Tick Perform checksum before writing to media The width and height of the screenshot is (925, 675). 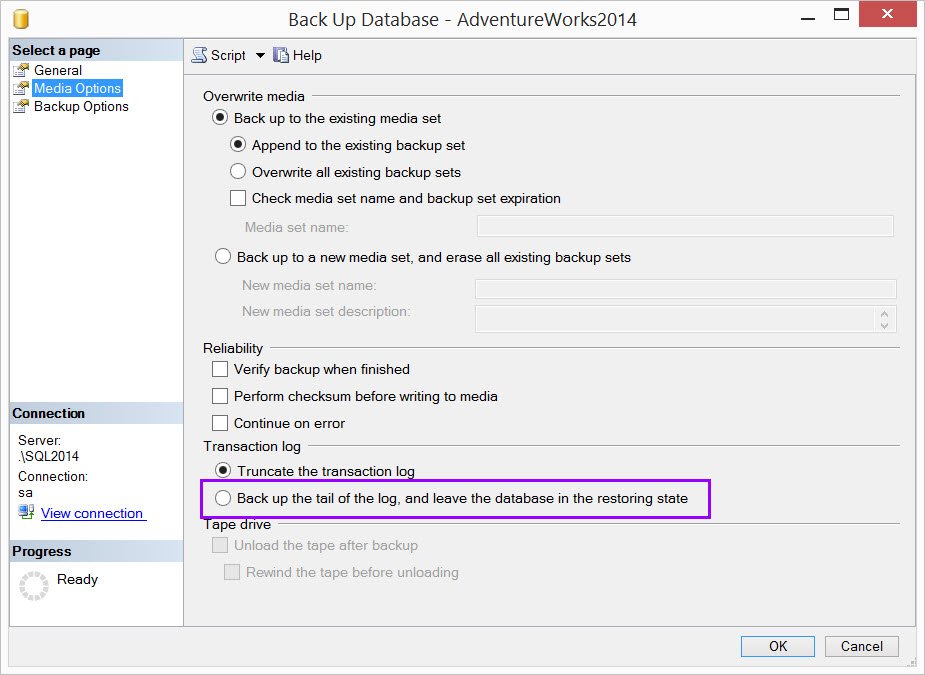(x=220, y=396)
